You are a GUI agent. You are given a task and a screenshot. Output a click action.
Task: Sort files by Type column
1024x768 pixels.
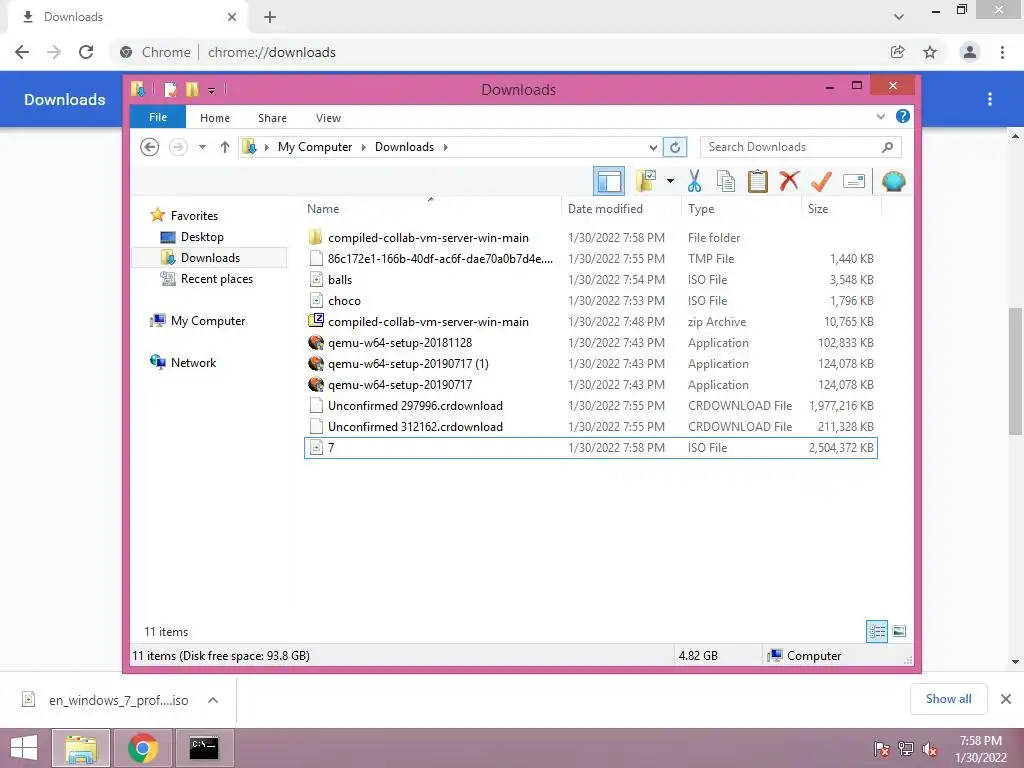tap(741, 208)
